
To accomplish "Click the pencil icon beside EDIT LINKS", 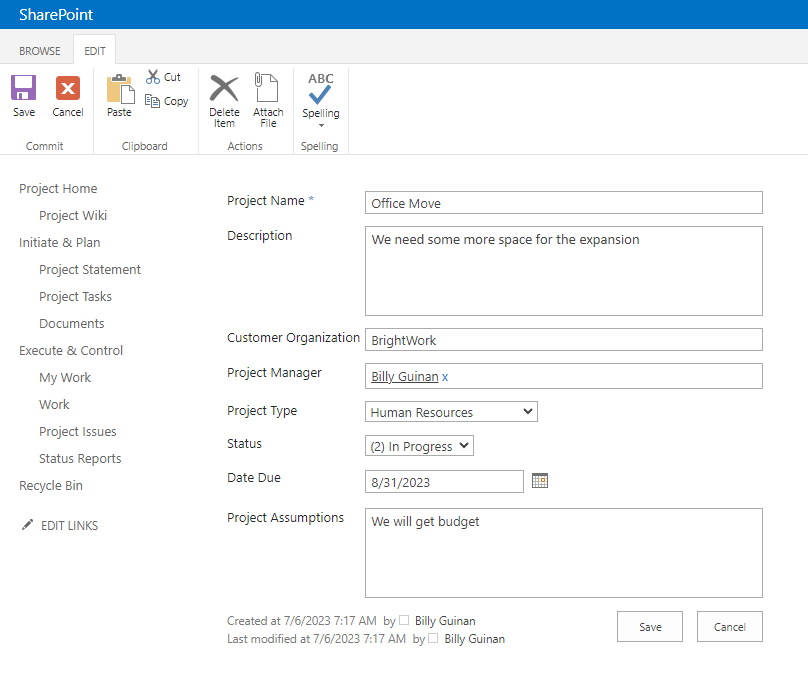I will [x=27, y=525].
